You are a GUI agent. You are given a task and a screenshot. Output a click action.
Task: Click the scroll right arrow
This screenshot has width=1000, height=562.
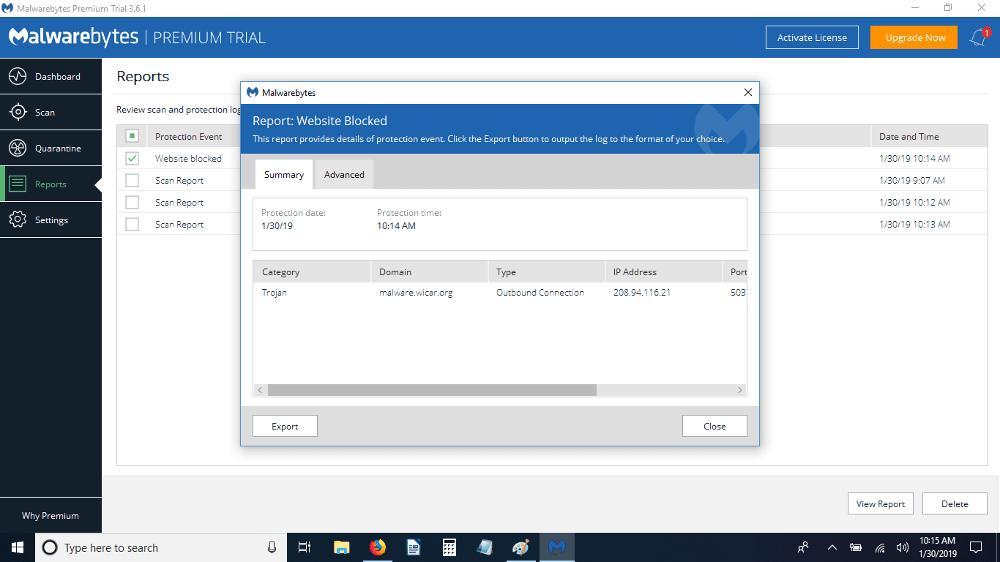click(740, 390)
